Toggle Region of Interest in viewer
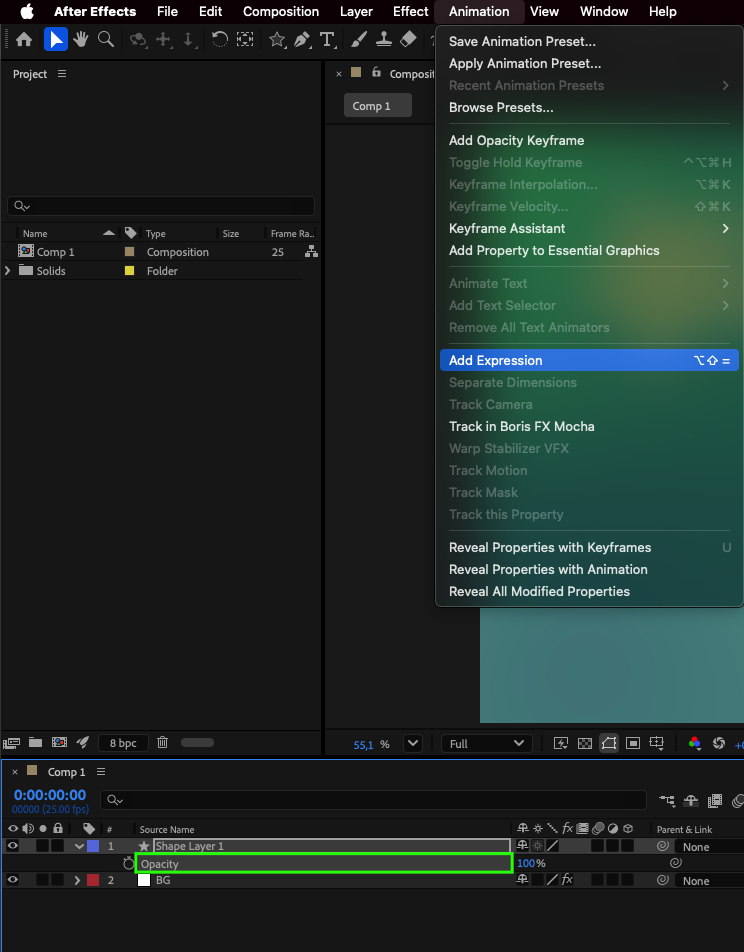This screenshot has width=744, height=952. (x=633, y=743)
